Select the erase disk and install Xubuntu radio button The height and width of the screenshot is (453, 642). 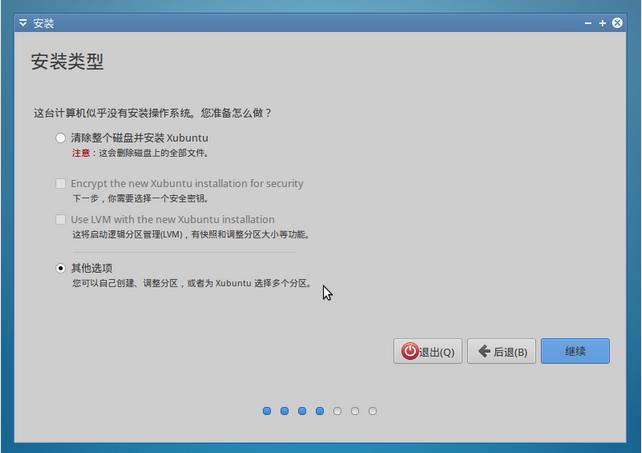coord(61,138)
